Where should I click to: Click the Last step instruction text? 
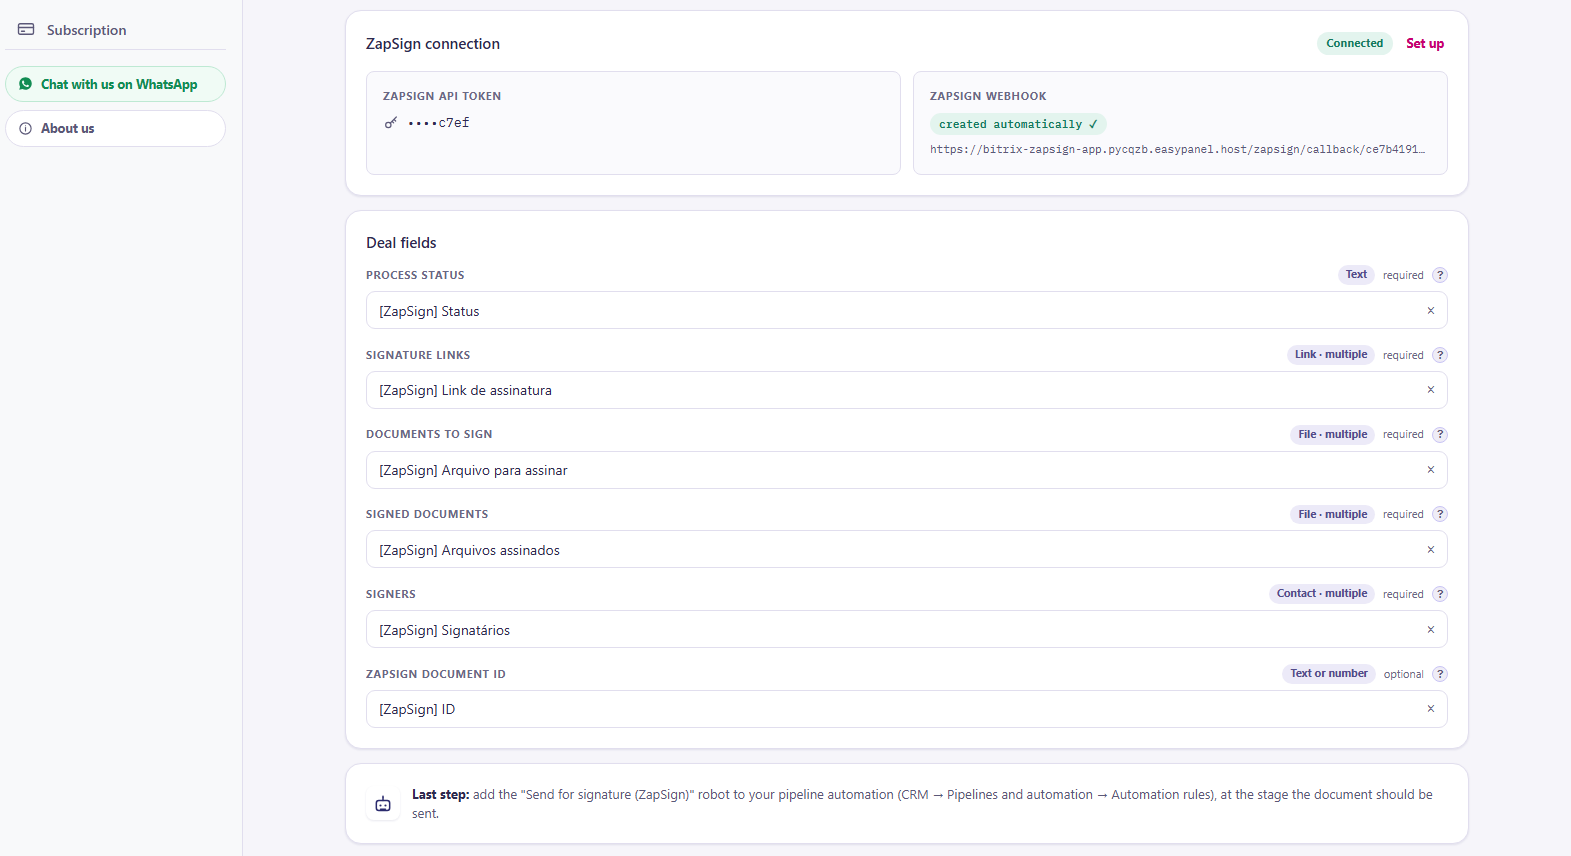pos(922,804)
